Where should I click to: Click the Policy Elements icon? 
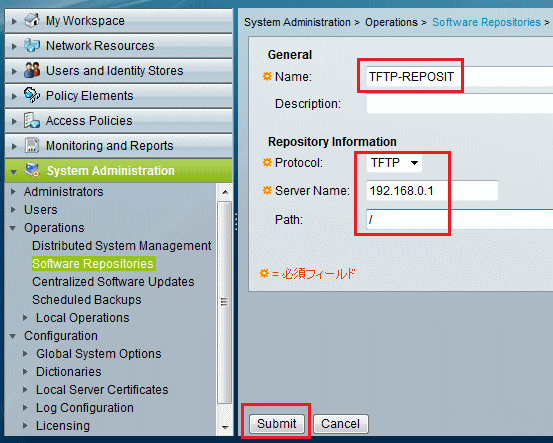(32, 95)
